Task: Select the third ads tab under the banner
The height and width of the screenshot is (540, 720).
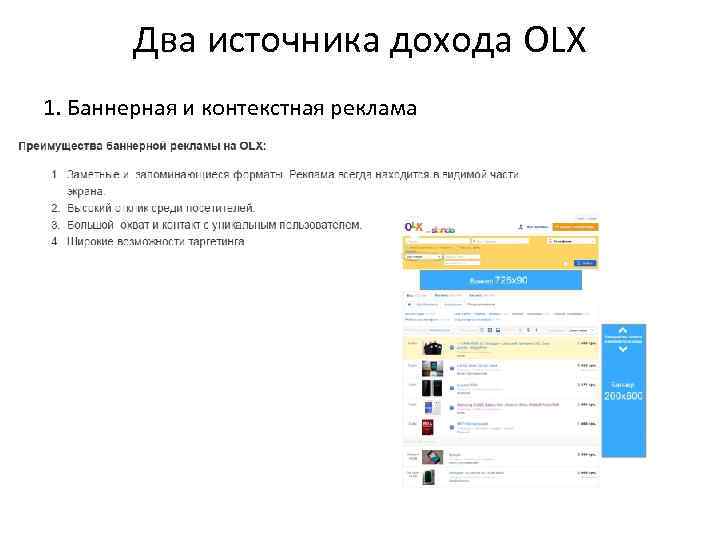Action: (x=482, y=295)
